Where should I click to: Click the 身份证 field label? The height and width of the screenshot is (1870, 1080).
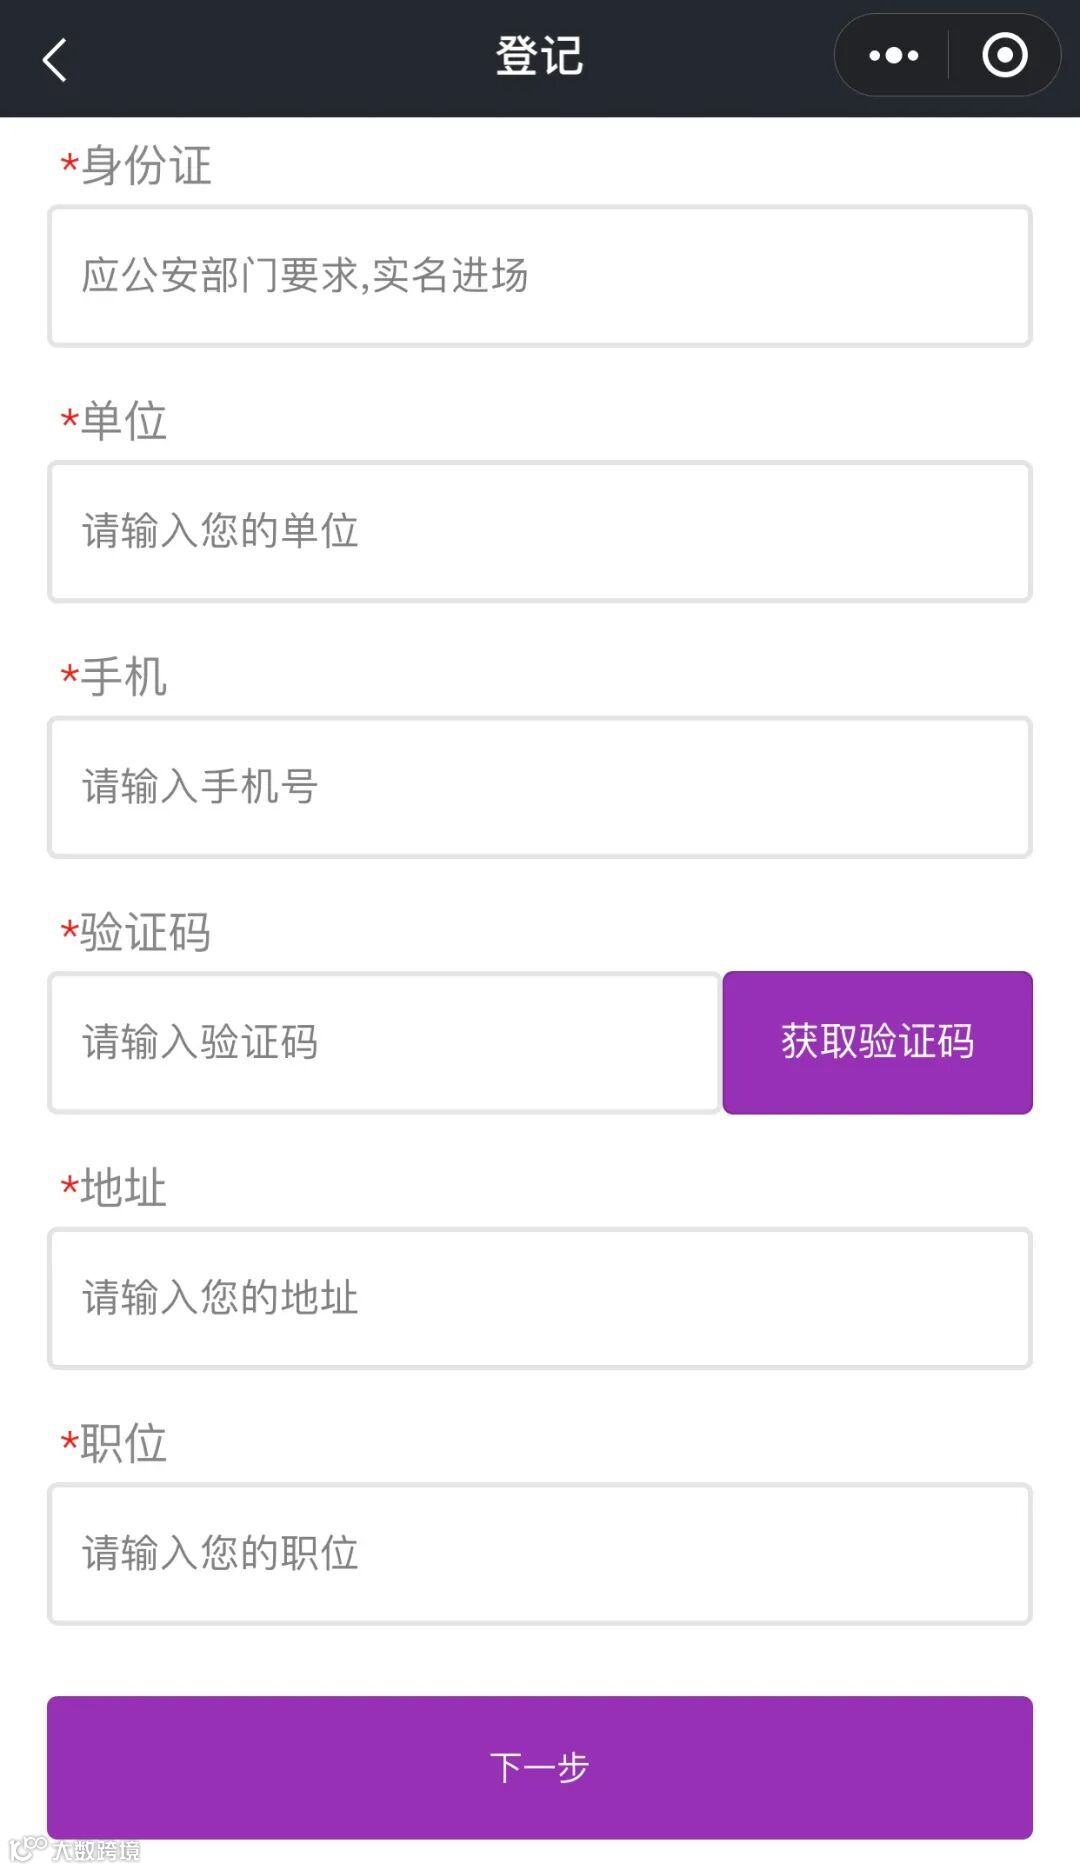pos(146,165)
